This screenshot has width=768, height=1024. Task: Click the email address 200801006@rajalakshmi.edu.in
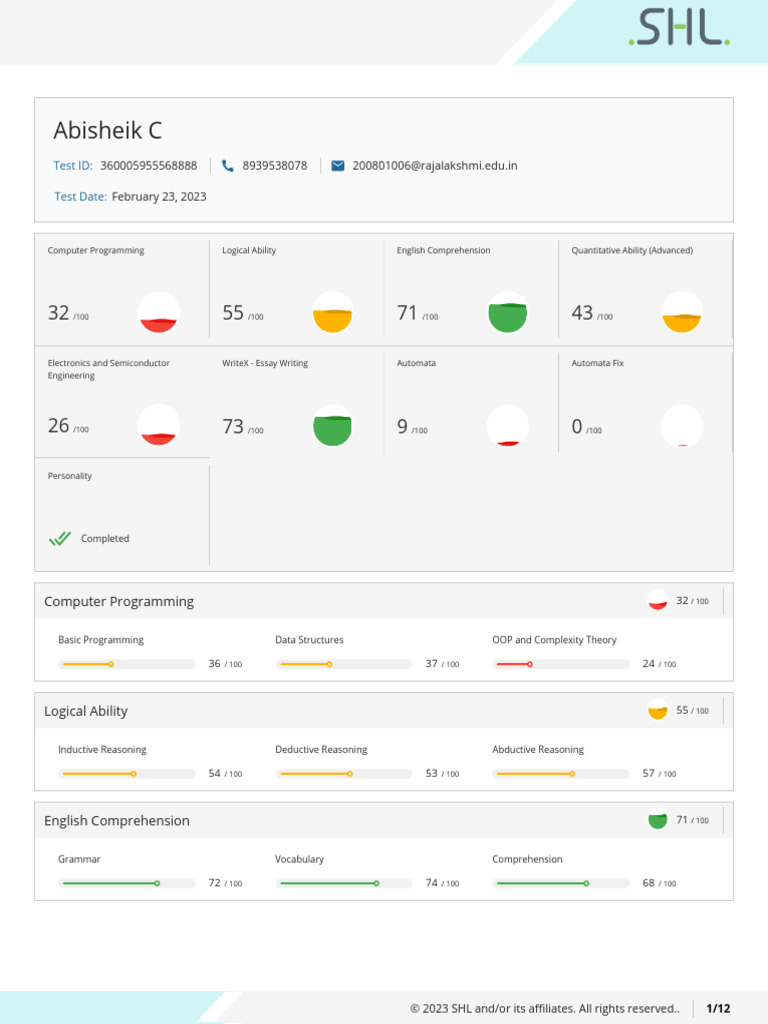click(435, 166)
